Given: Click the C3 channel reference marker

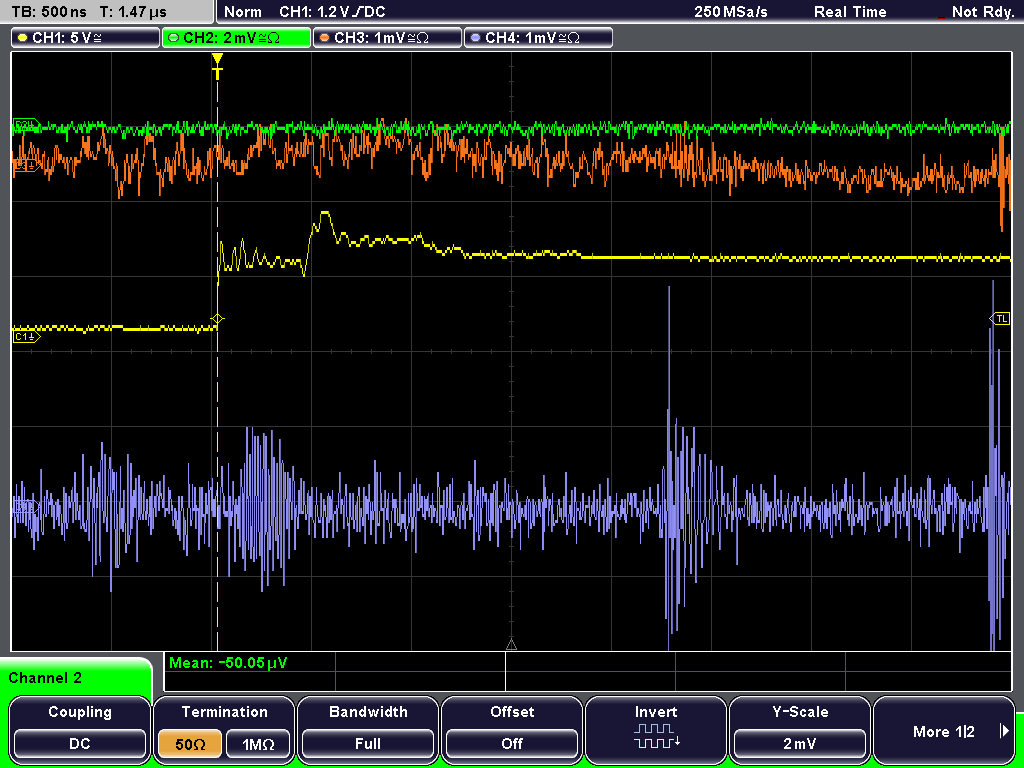Looking at the screenshot, I should (26, 167).
